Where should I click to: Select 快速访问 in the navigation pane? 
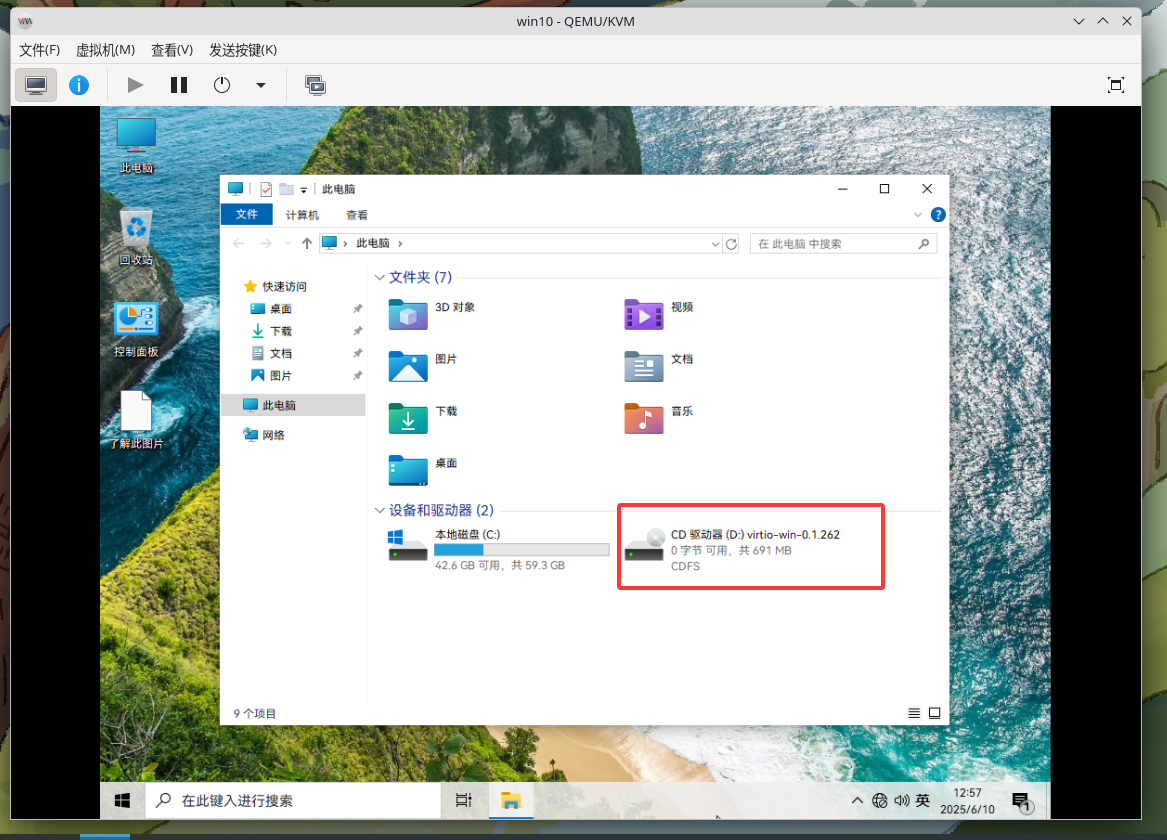point(275,286)
